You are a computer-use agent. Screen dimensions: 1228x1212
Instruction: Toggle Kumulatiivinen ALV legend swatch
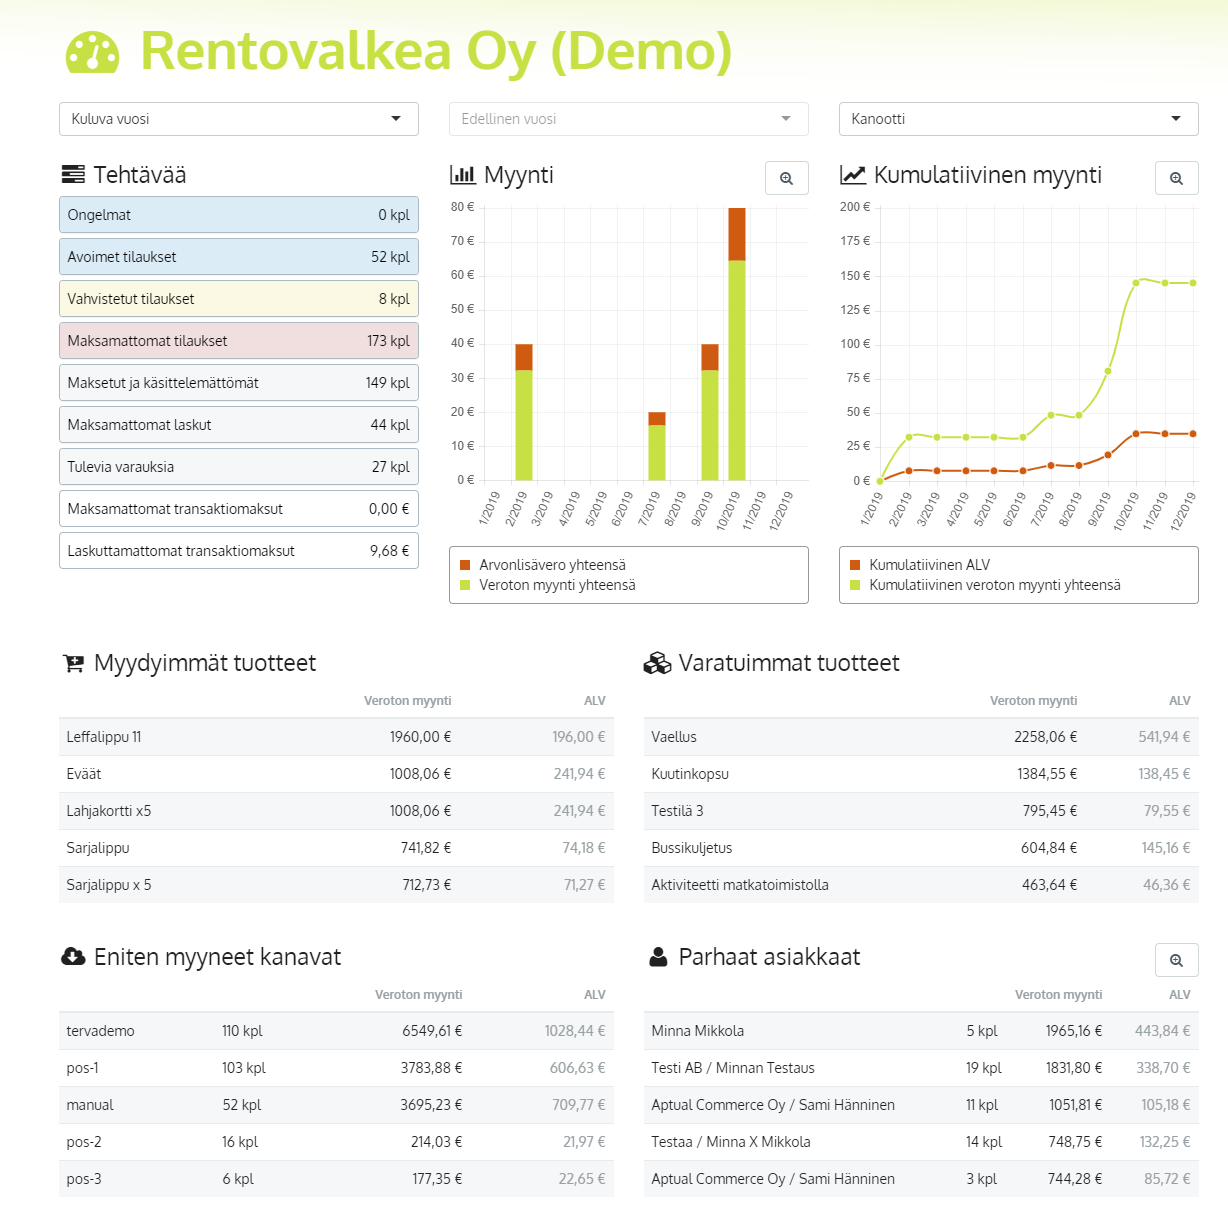coord(855,565)
